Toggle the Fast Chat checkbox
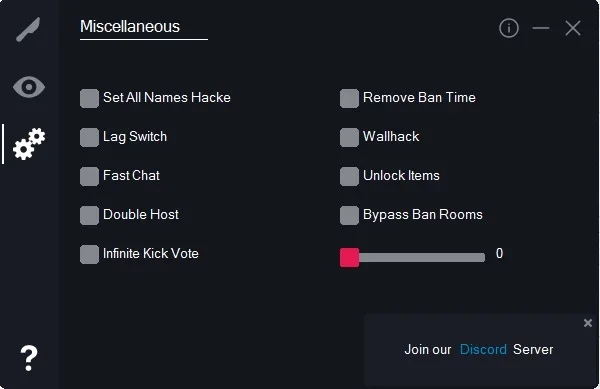The image size is (600, 389). tap(90, 176)
